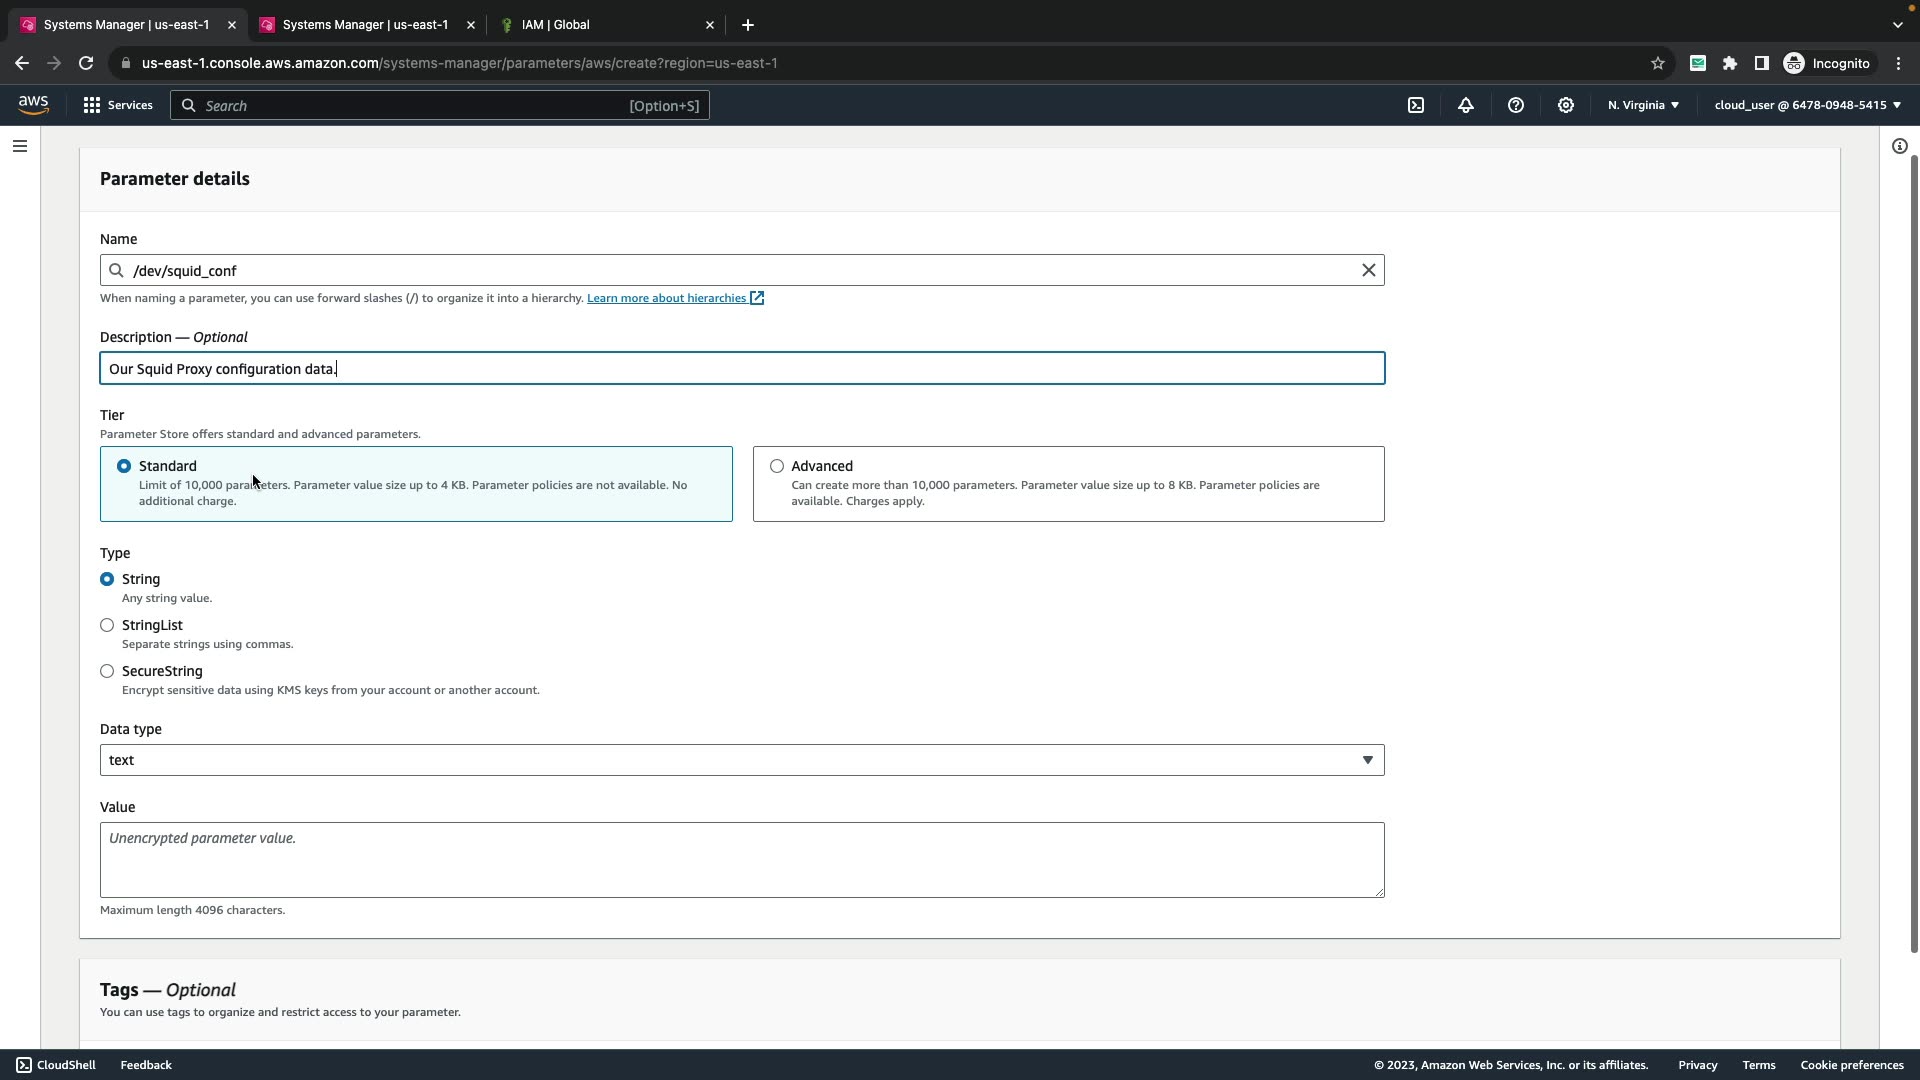Open the notifications bell icon
1920x1080 pixels.
coord(1466,105)
